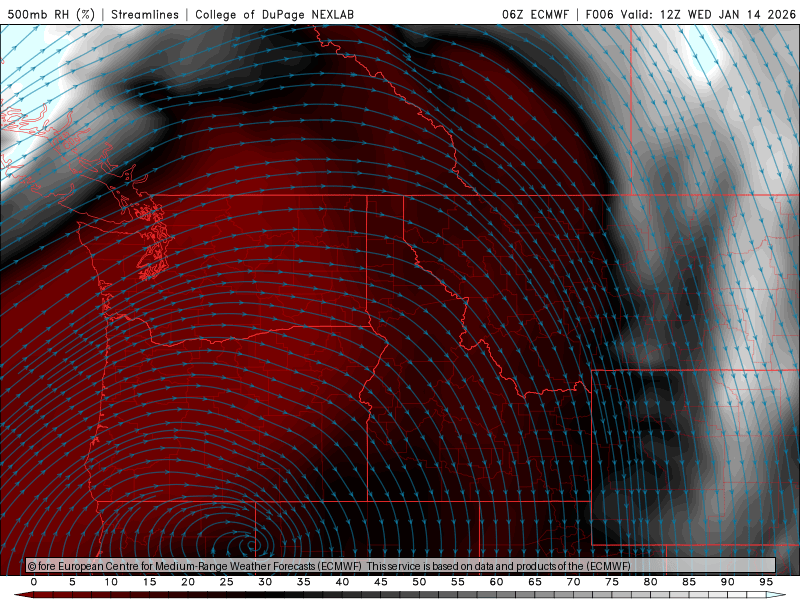Select the "50" humidity scale label
800x600 pixels.
(419, 582)
